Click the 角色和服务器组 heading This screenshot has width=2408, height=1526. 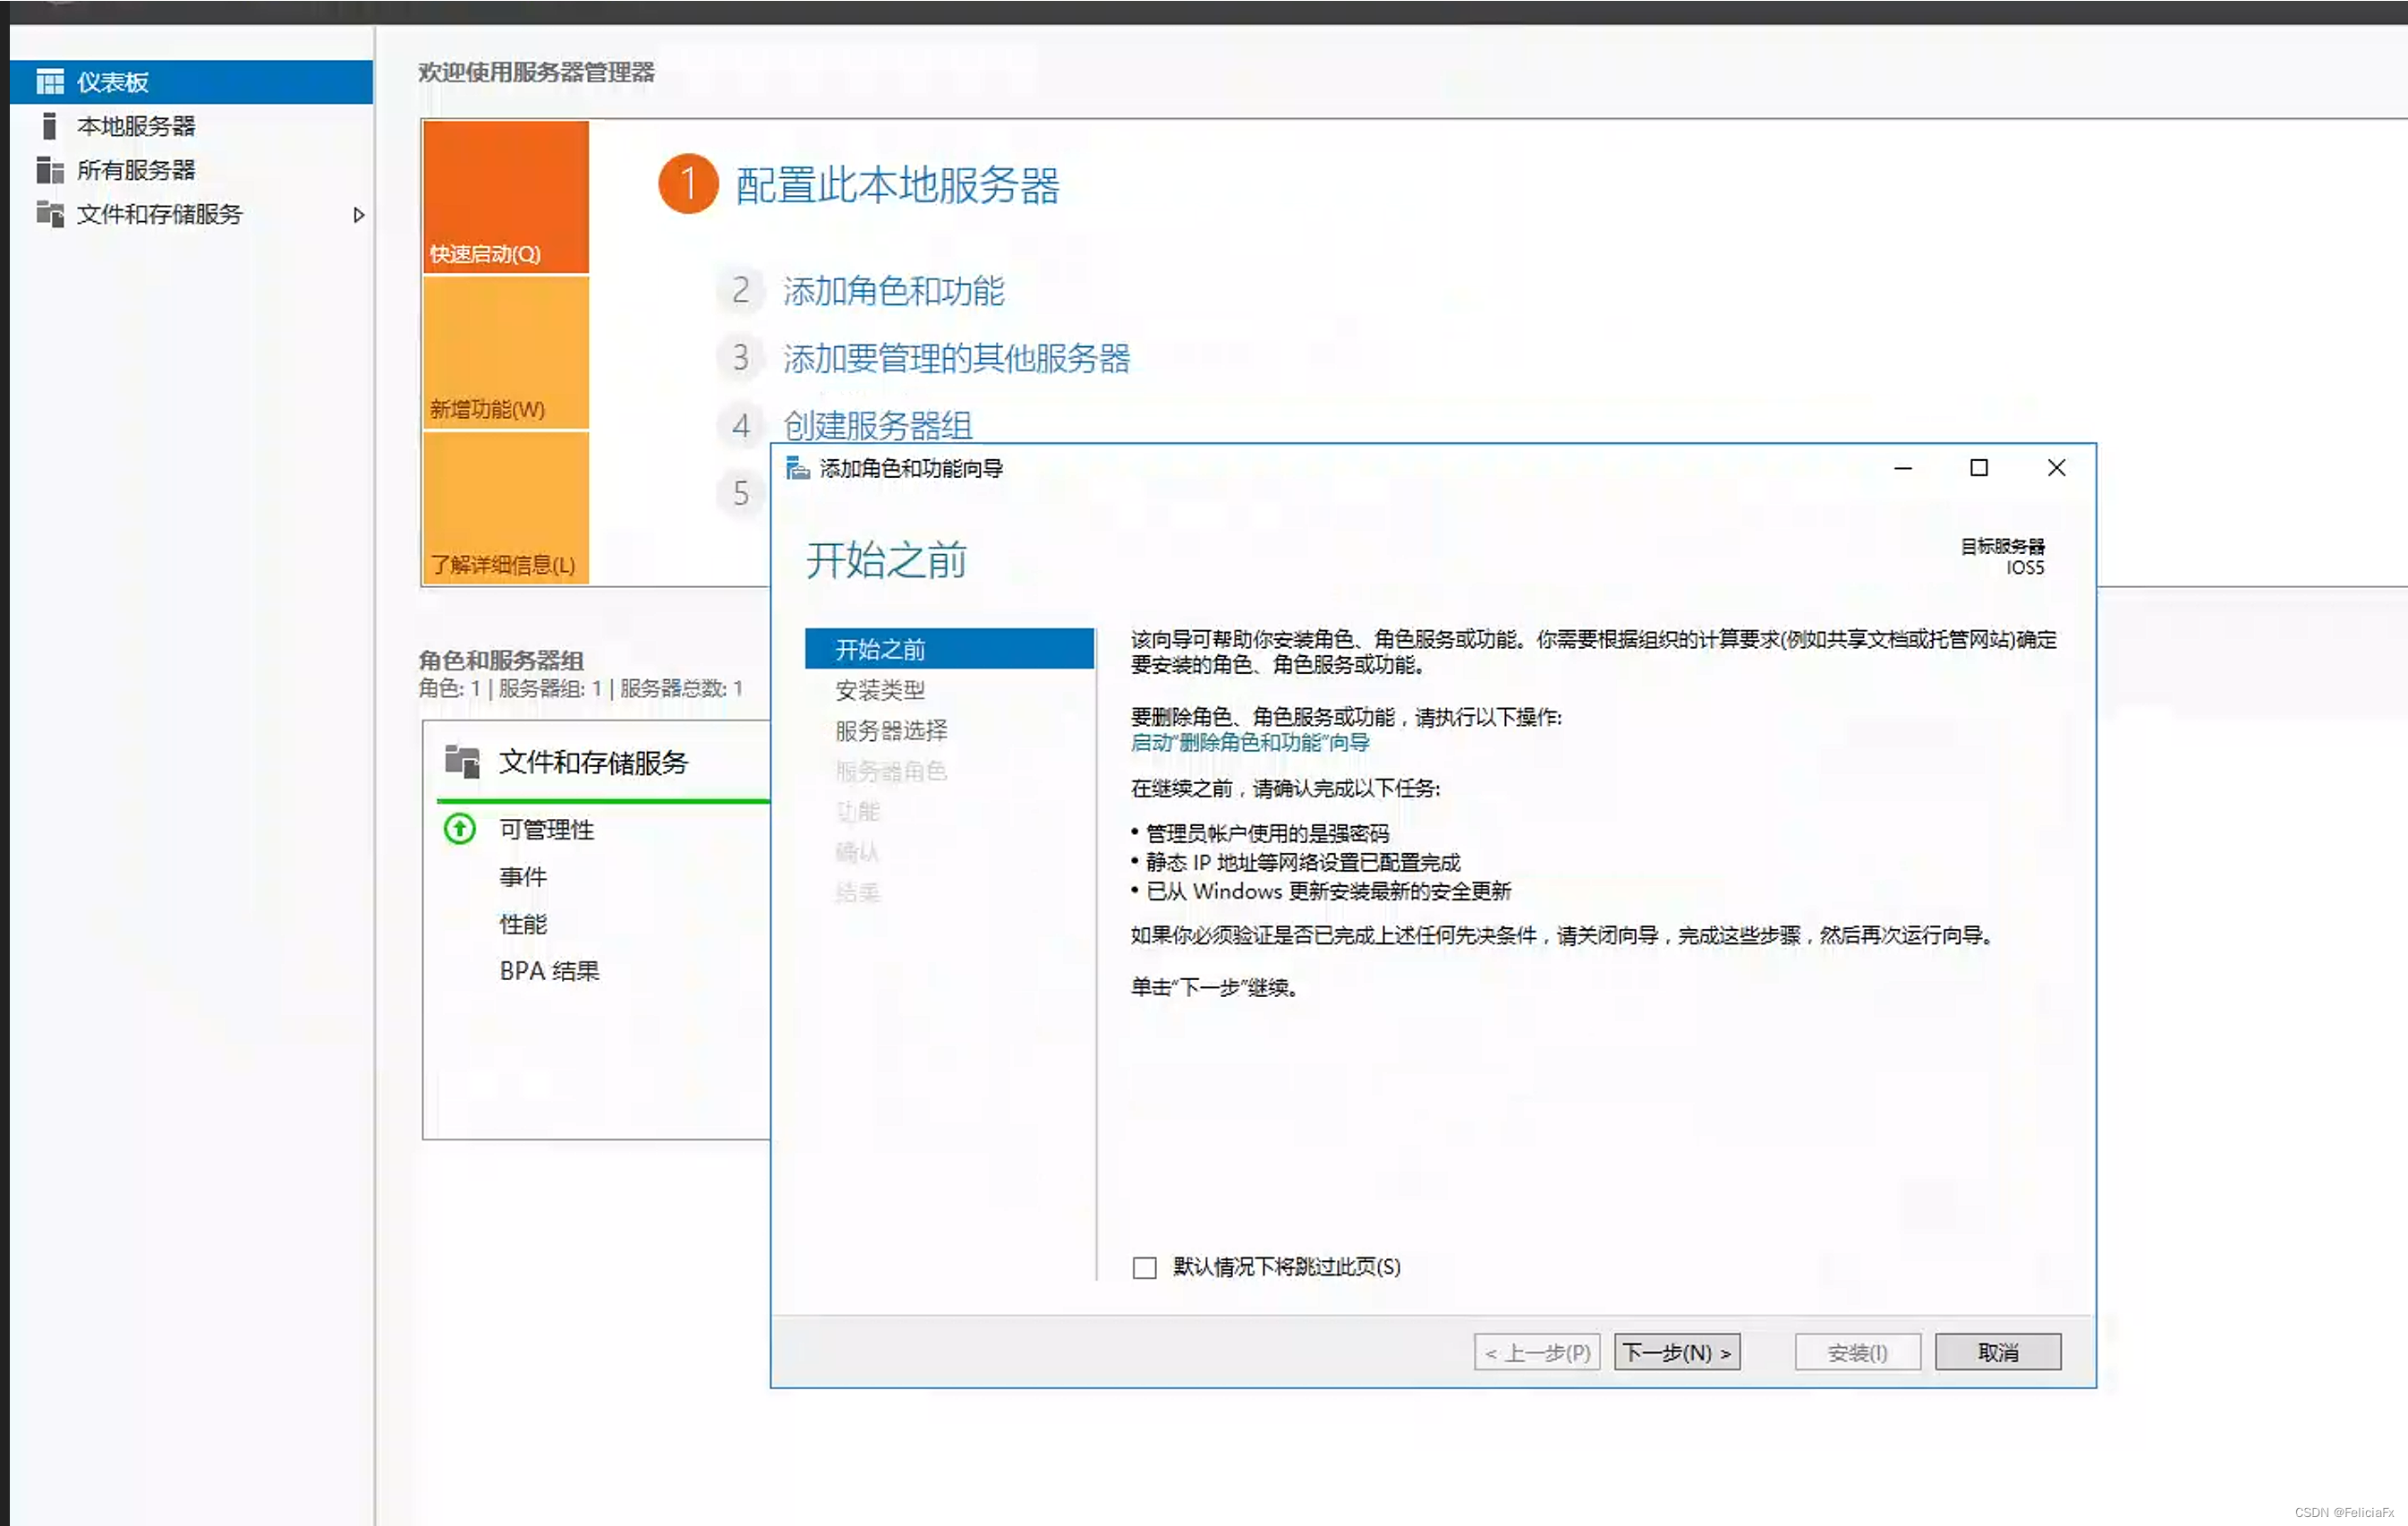[501, 660]
